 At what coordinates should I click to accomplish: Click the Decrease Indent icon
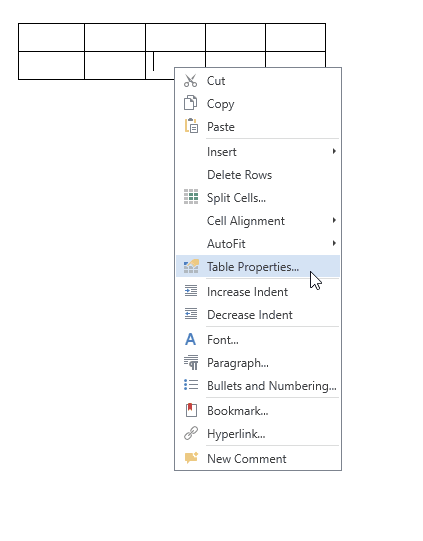pos(191,314)
